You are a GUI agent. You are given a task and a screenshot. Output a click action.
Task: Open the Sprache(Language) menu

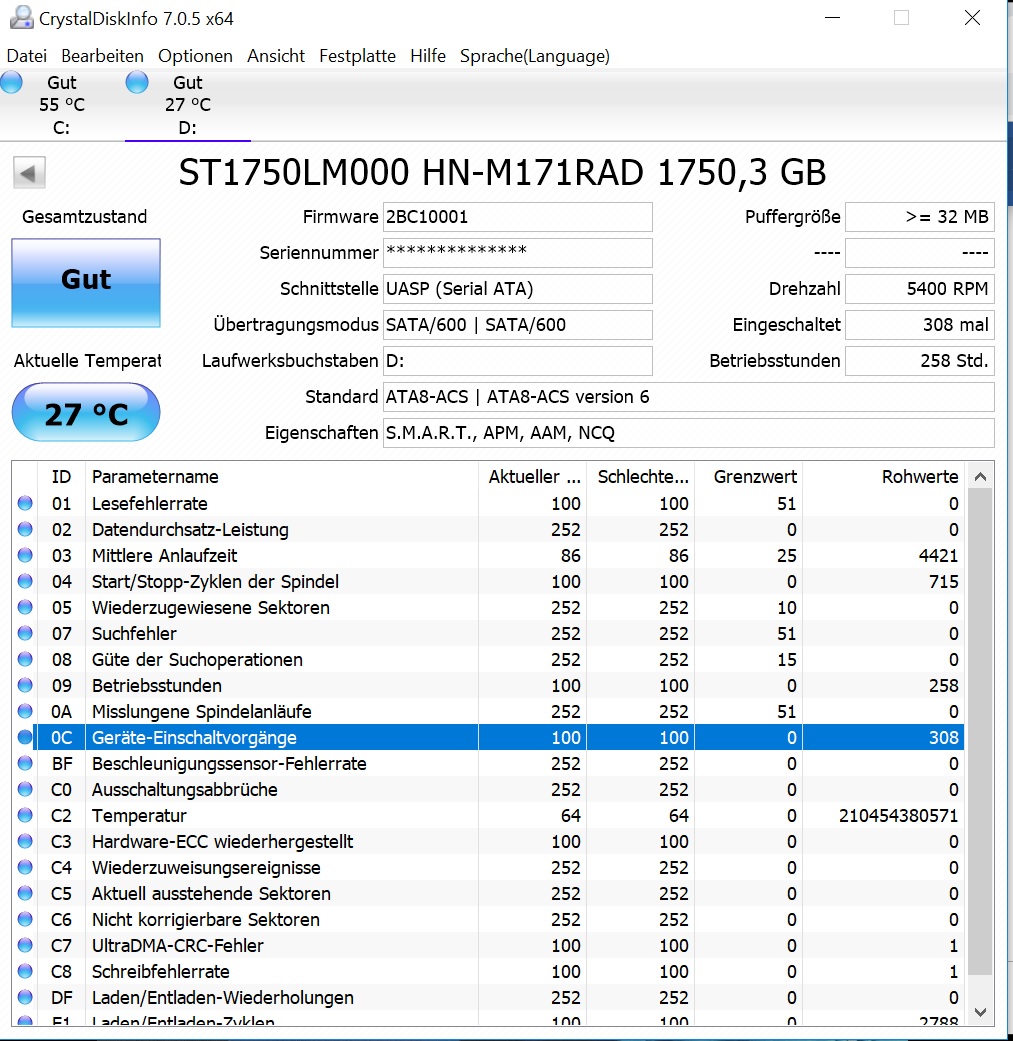[x=534, y=56]
